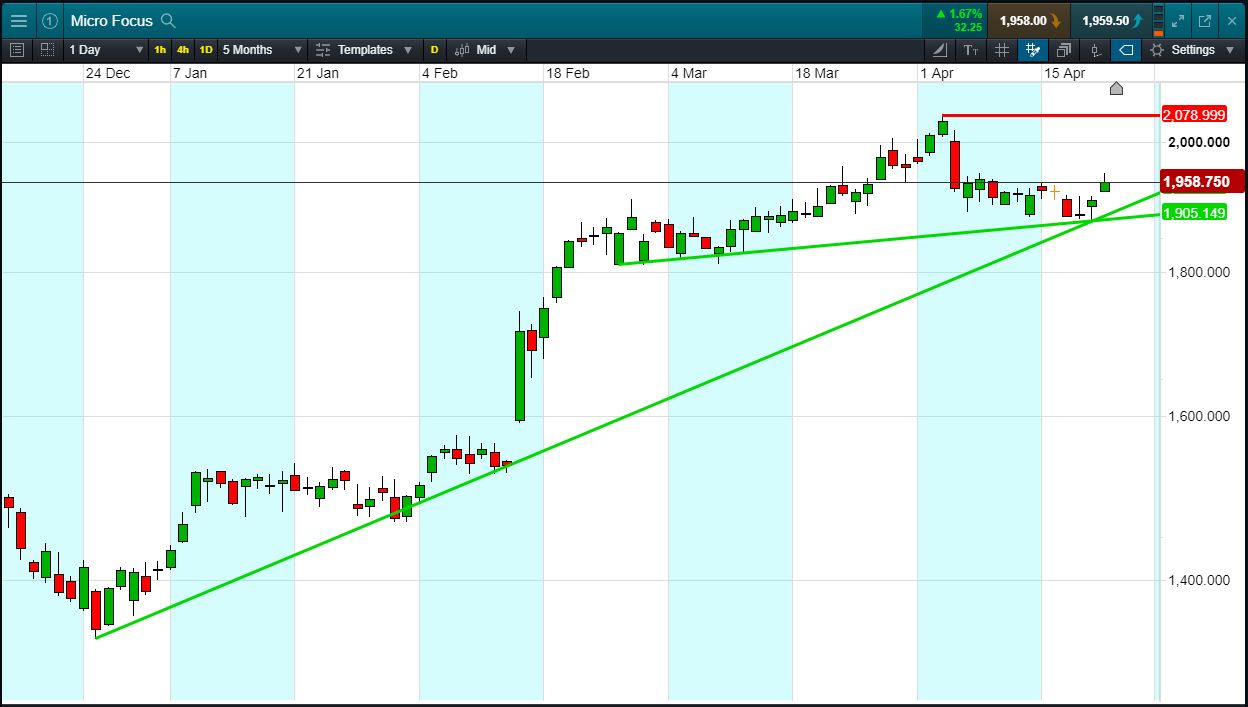Click the 1,800.000 axis value
The width and height of the screenshot is (1248, 707).
pyautogui.click(x=1199, y=272)
